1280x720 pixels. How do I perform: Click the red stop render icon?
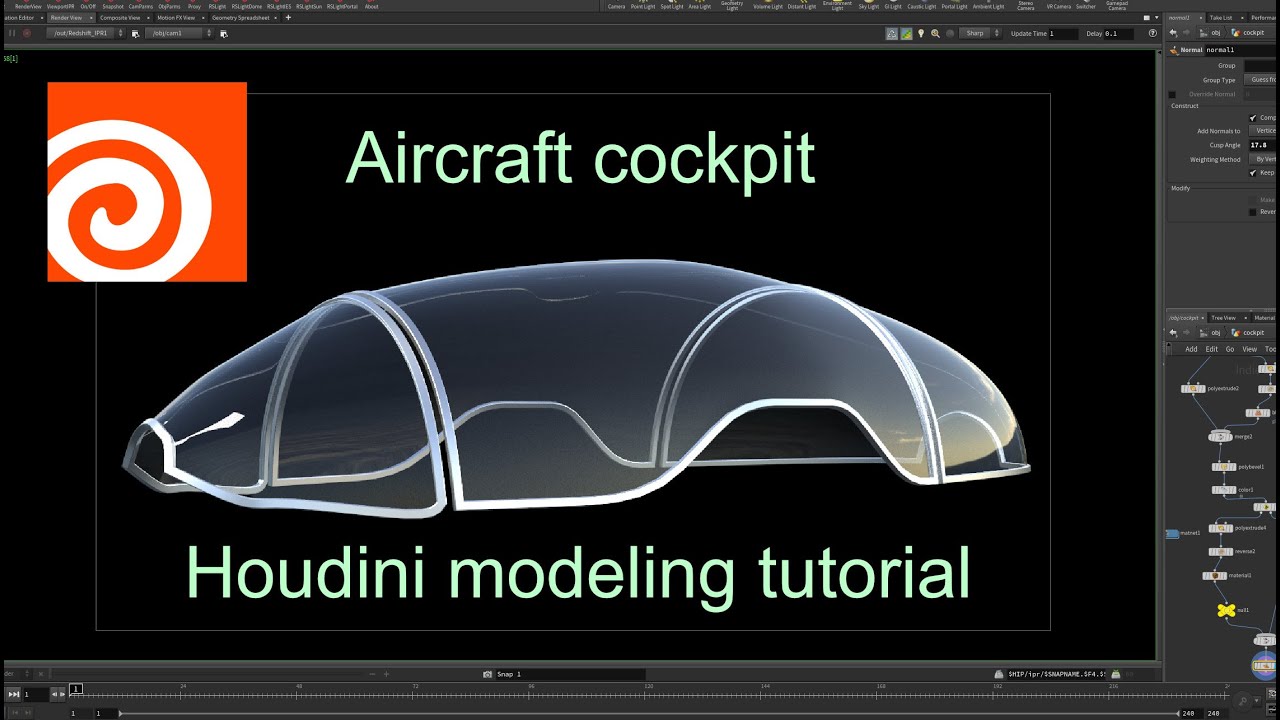27,33
